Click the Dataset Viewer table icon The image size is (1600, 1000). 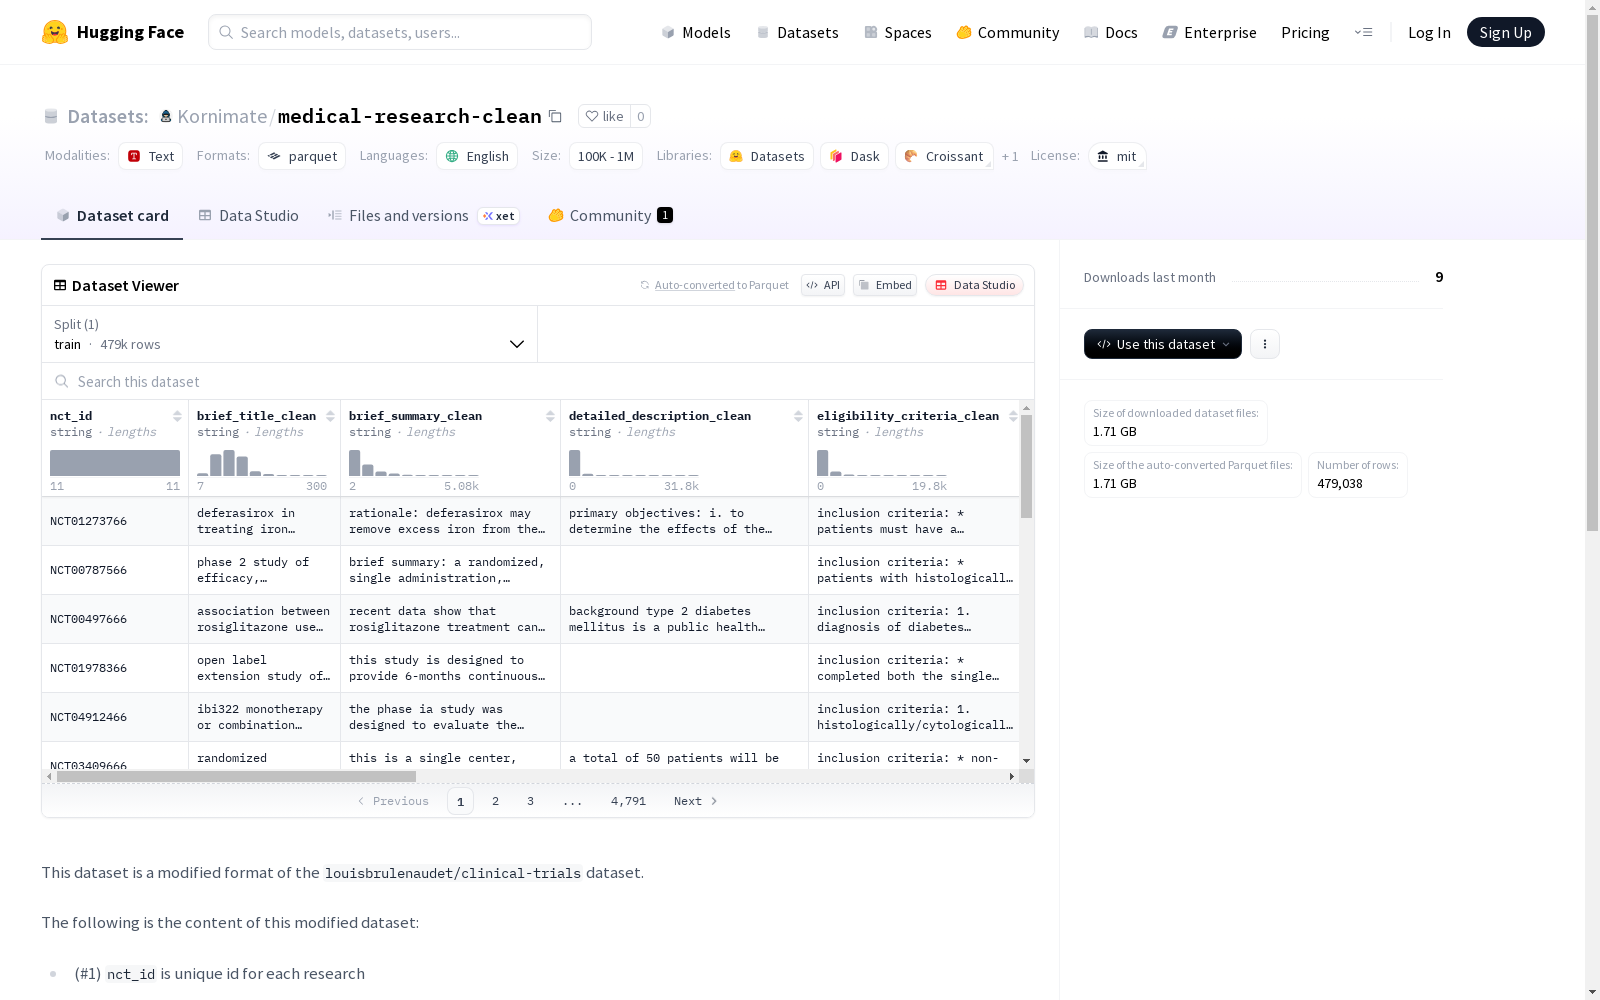point(60,285)
